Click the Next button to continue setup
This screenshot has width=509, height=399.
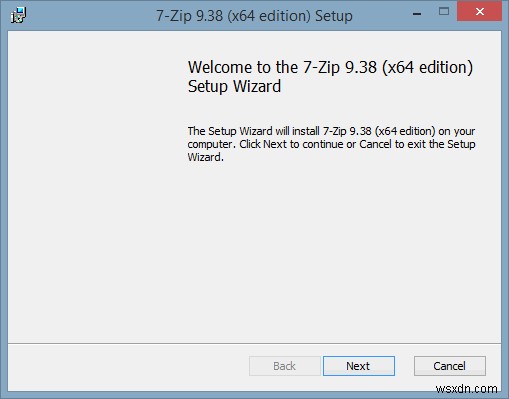pos(359,366)
